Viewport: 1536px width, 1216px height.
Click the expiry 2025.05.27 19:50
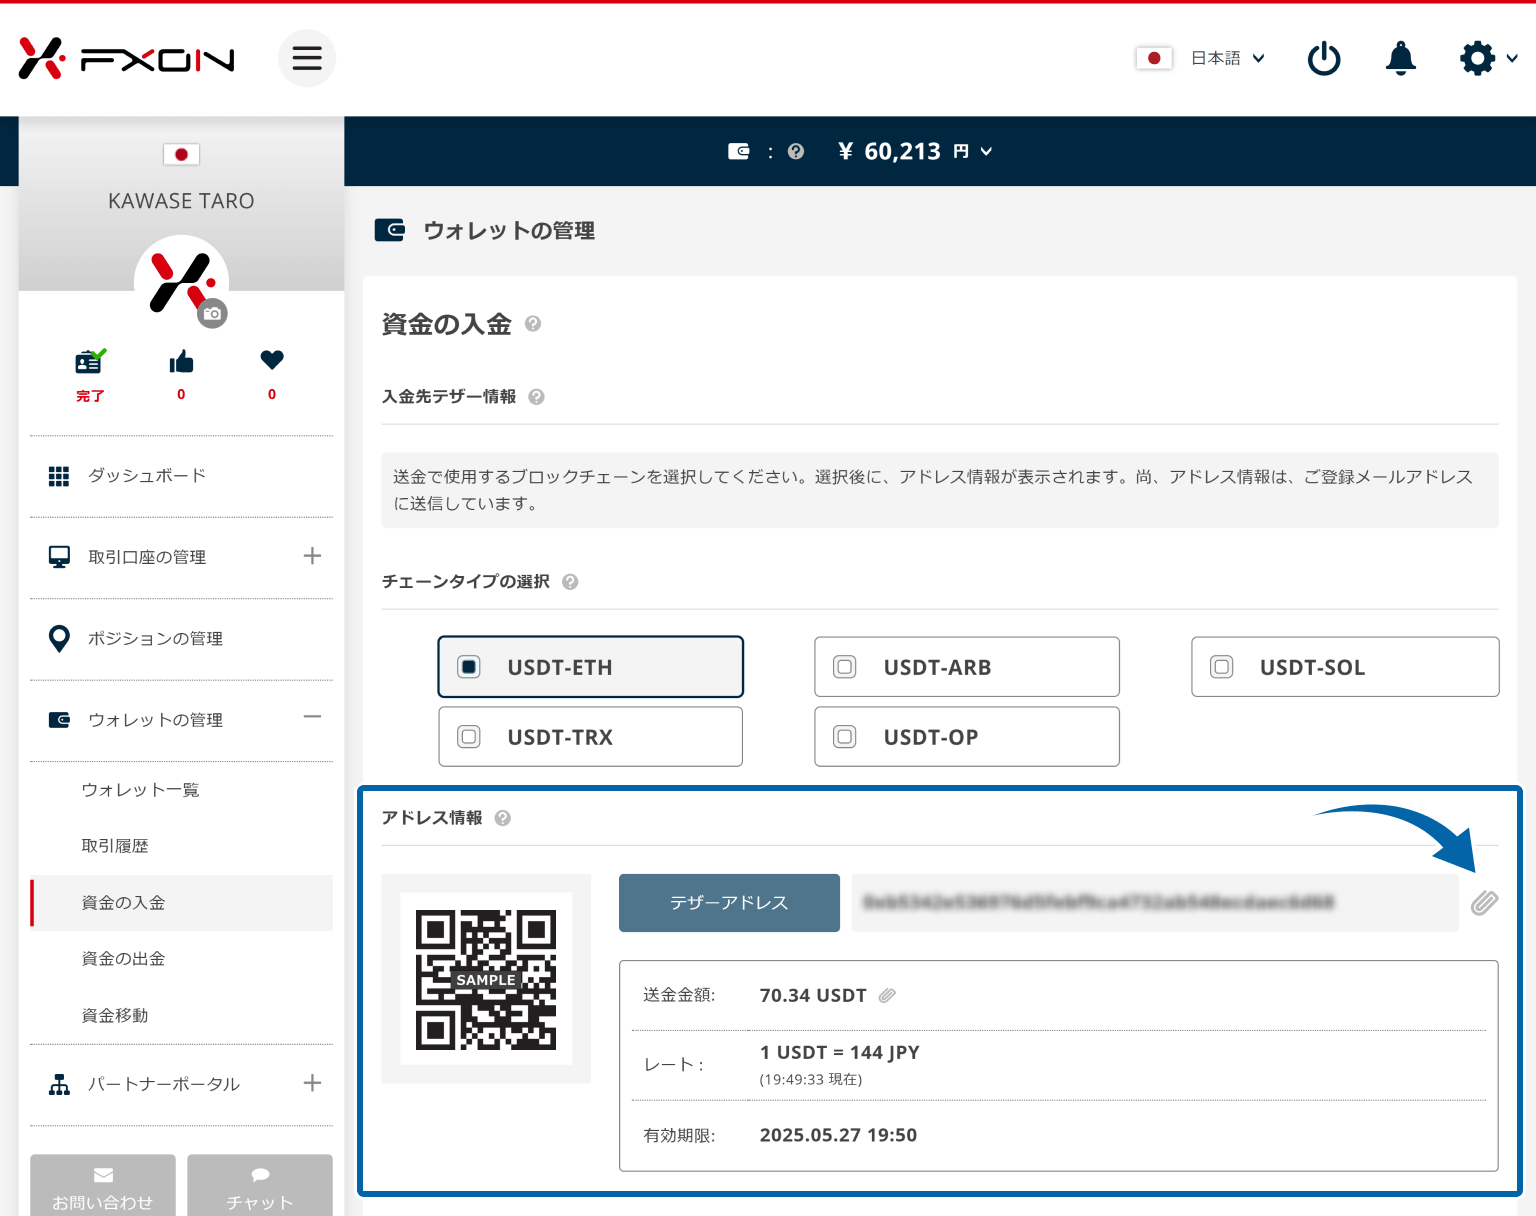[x=838, y=1135]
